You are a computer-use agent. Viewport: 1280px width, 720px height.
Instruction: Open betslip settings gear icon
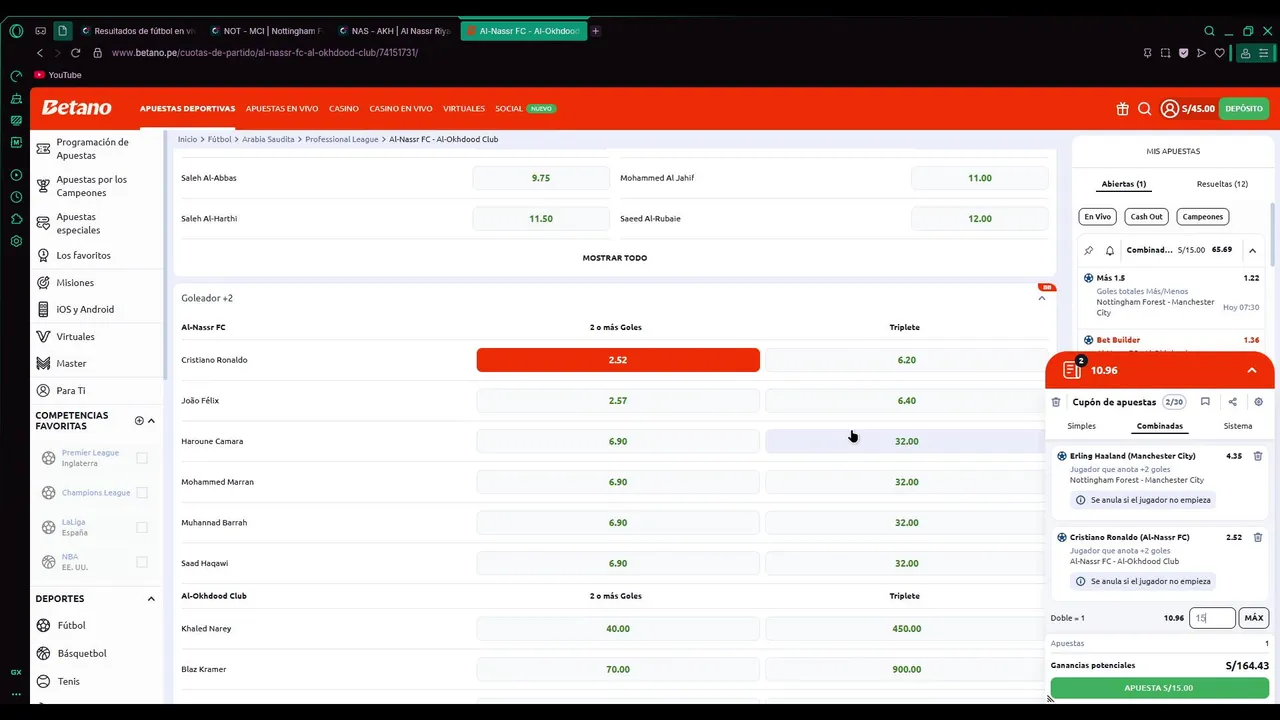(1258, 402)
